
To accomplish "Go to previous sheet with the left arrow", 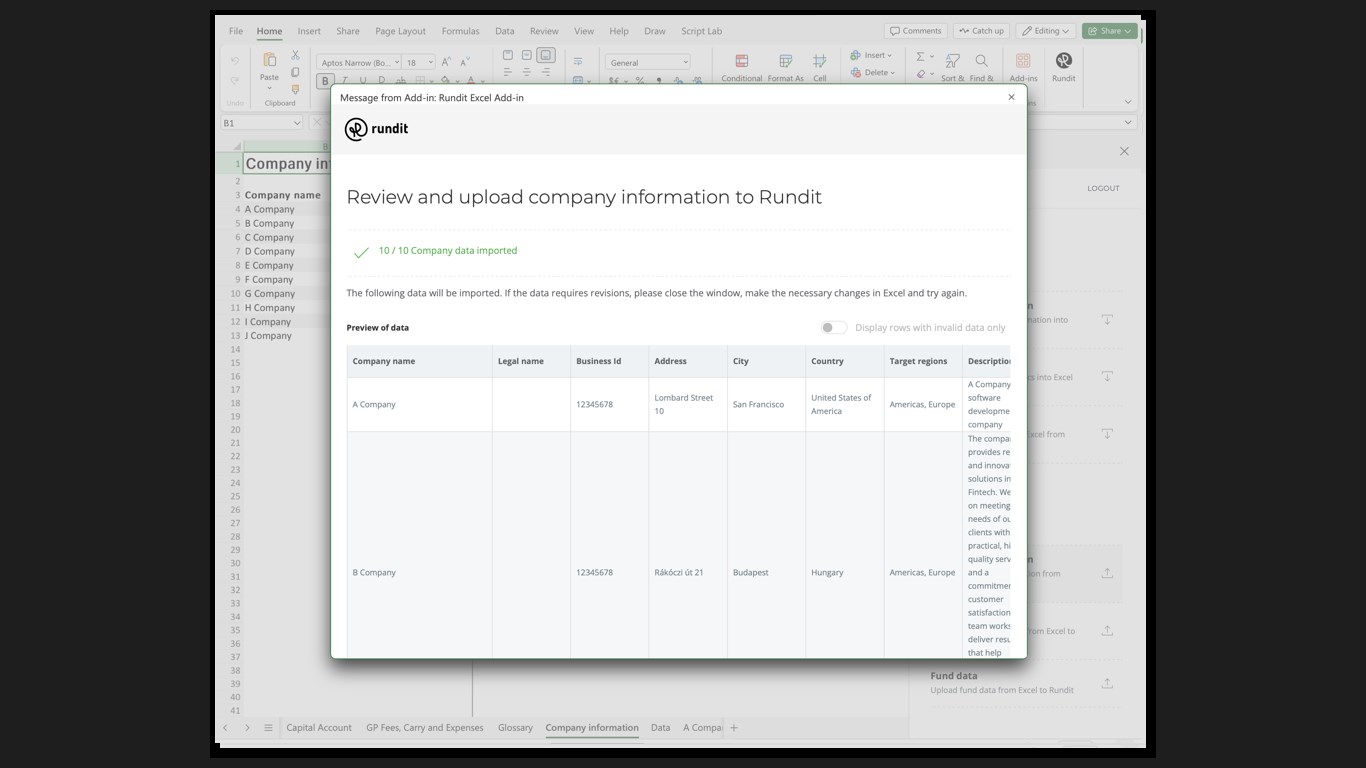I will click(x=225, y=728).
